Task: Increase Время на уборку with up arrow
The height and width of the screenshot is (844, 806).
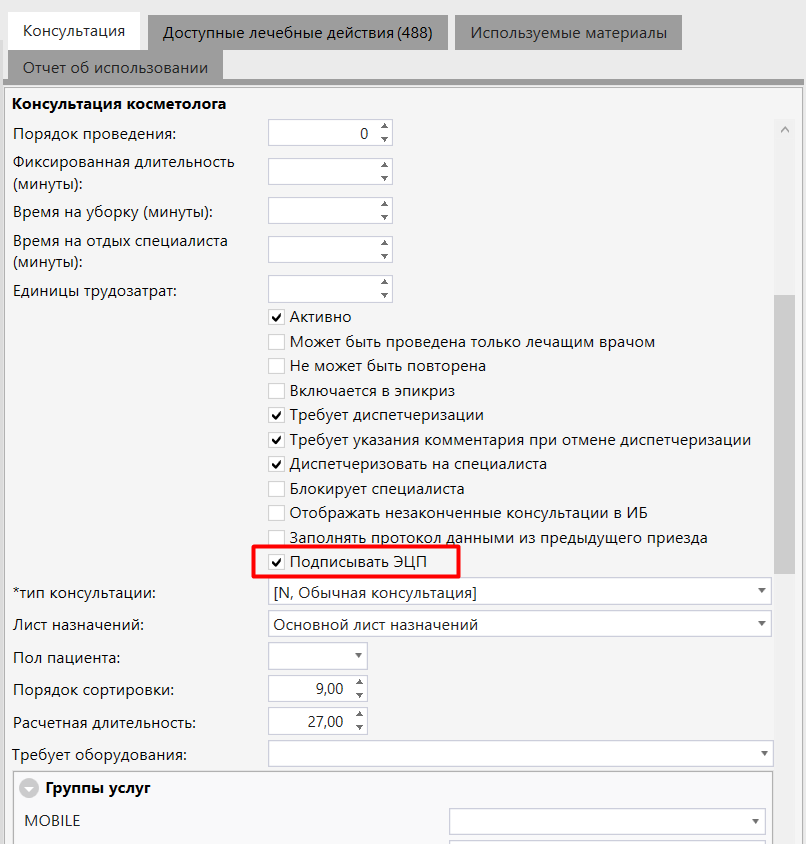Action: click(x=384, y=205)
